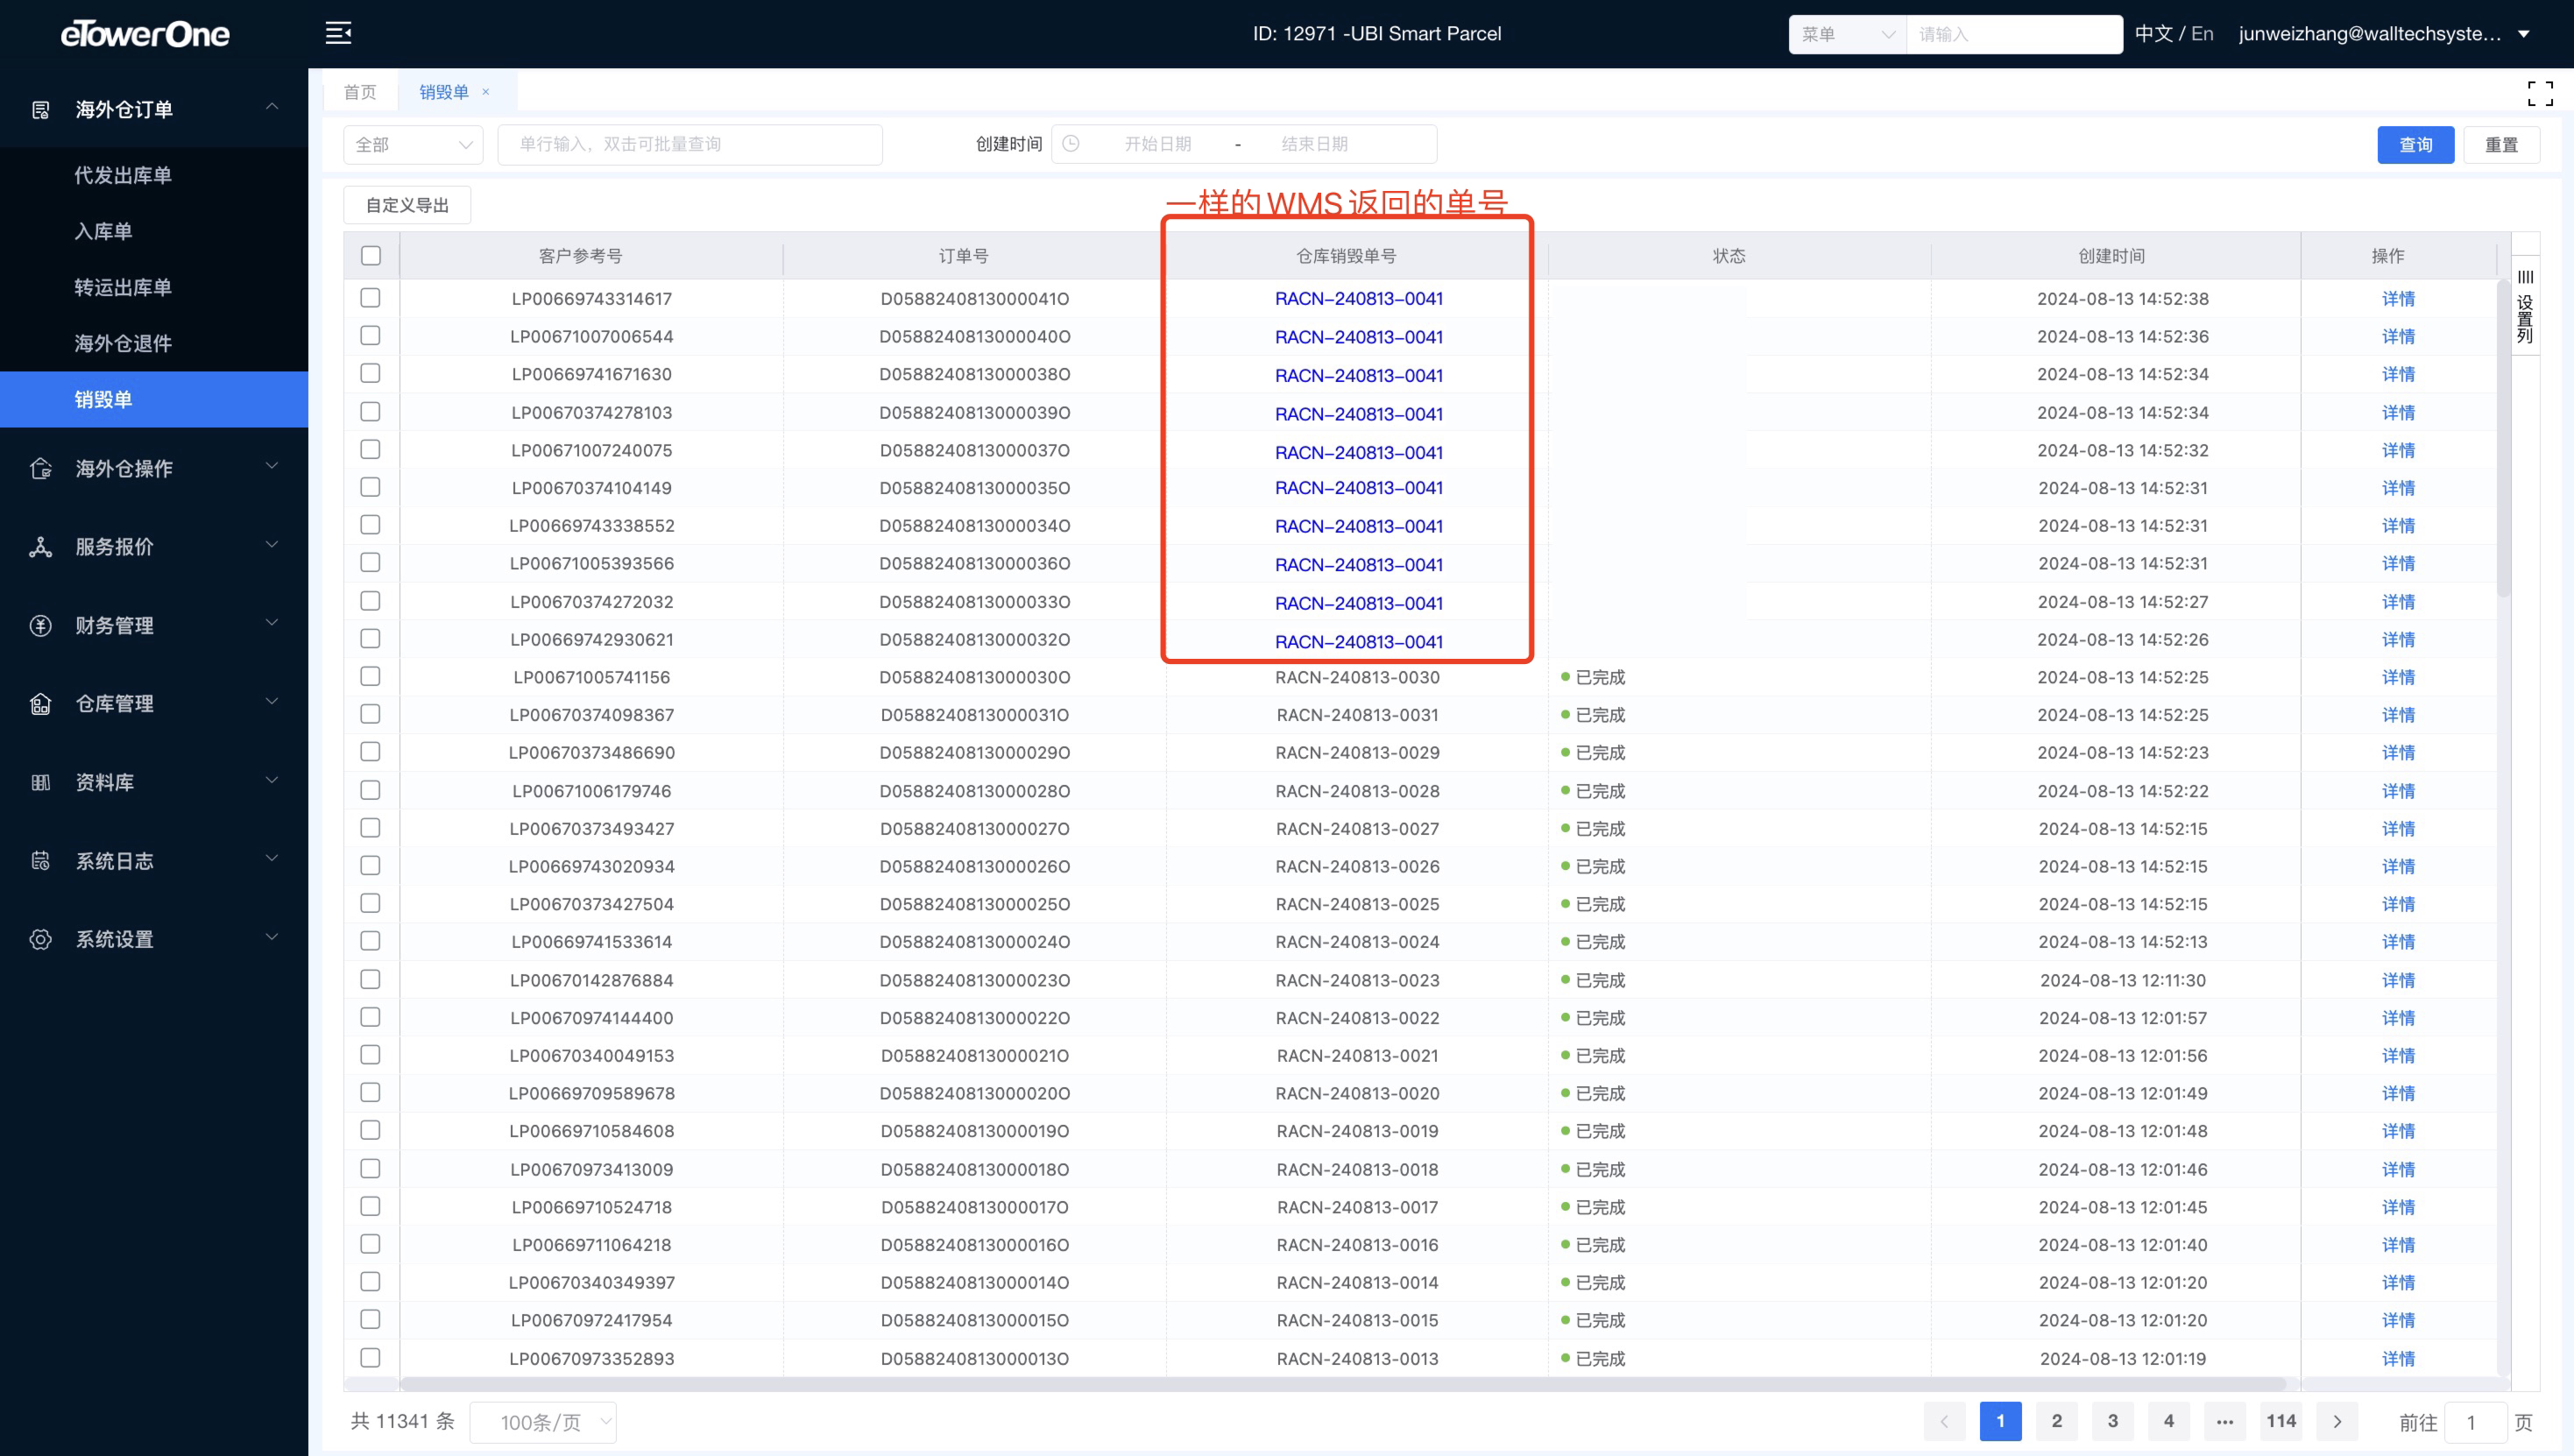Click the 资料库 library icon

40,782
